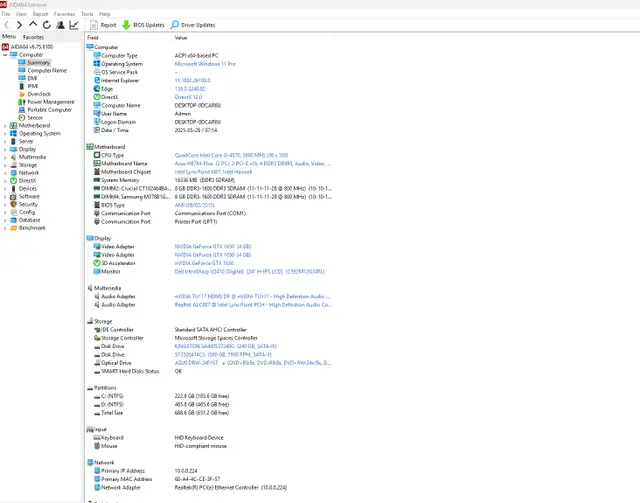Select Sensor tree item
Image resolution: width=640 pixels, height=503 pixels.
pos(35,118)
